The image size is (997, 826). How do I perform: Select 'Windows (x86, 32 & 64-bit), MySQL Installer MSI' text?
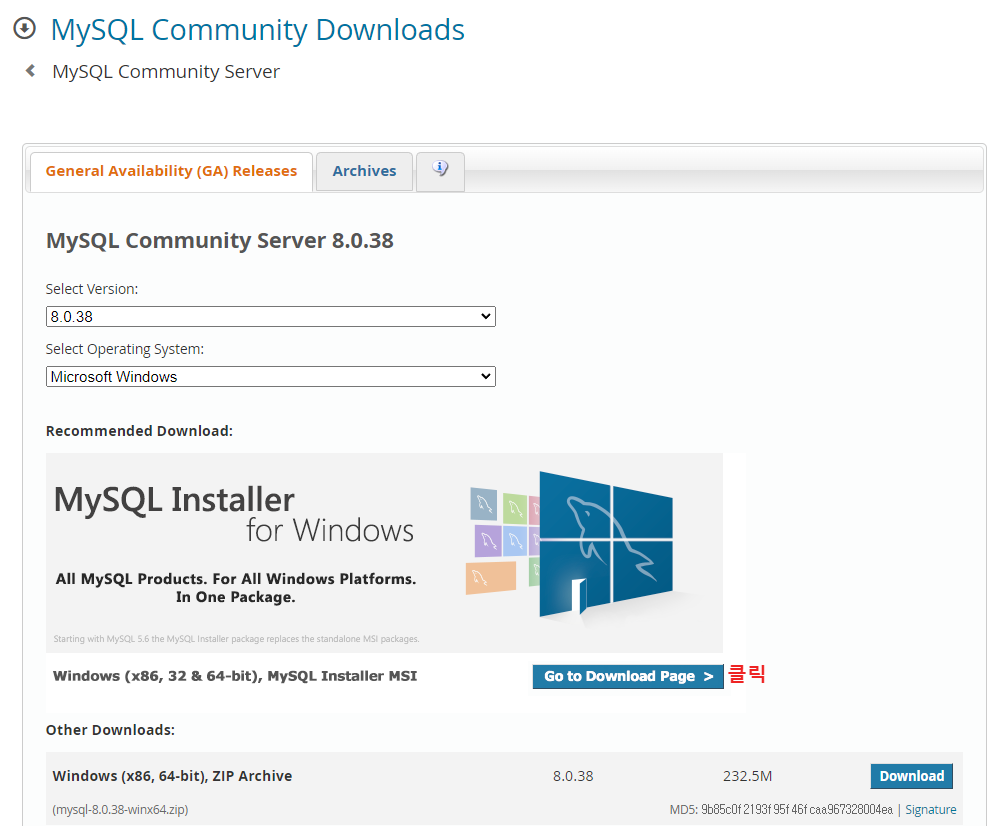(x=235, y=676)
